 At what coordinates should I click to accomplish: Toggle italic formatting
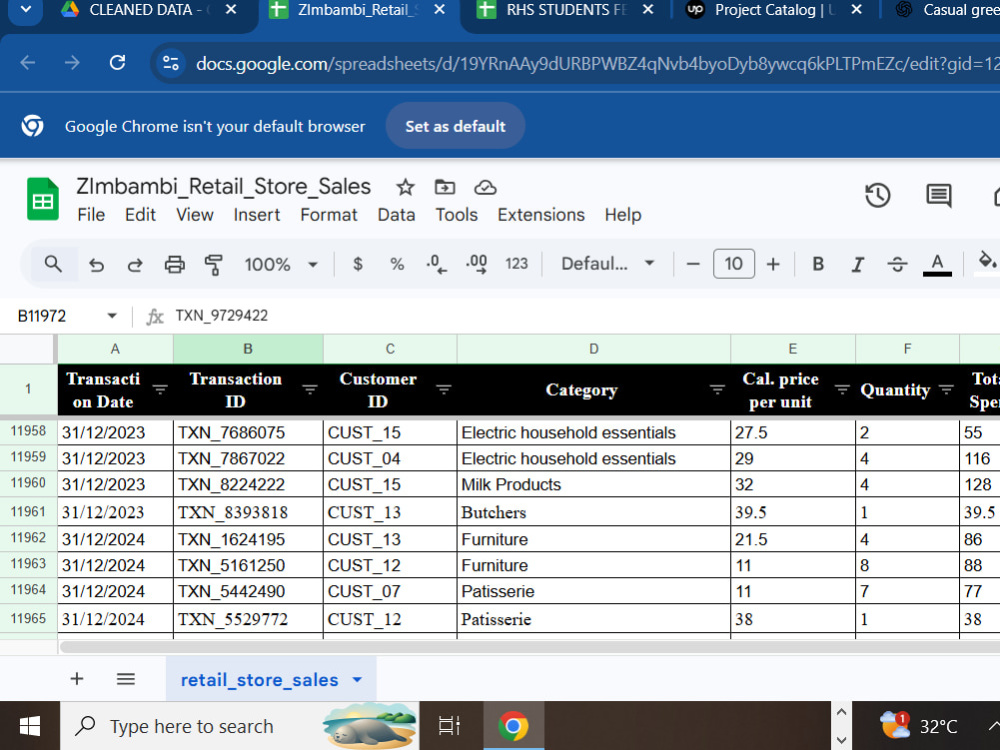(x=858, y=264)
